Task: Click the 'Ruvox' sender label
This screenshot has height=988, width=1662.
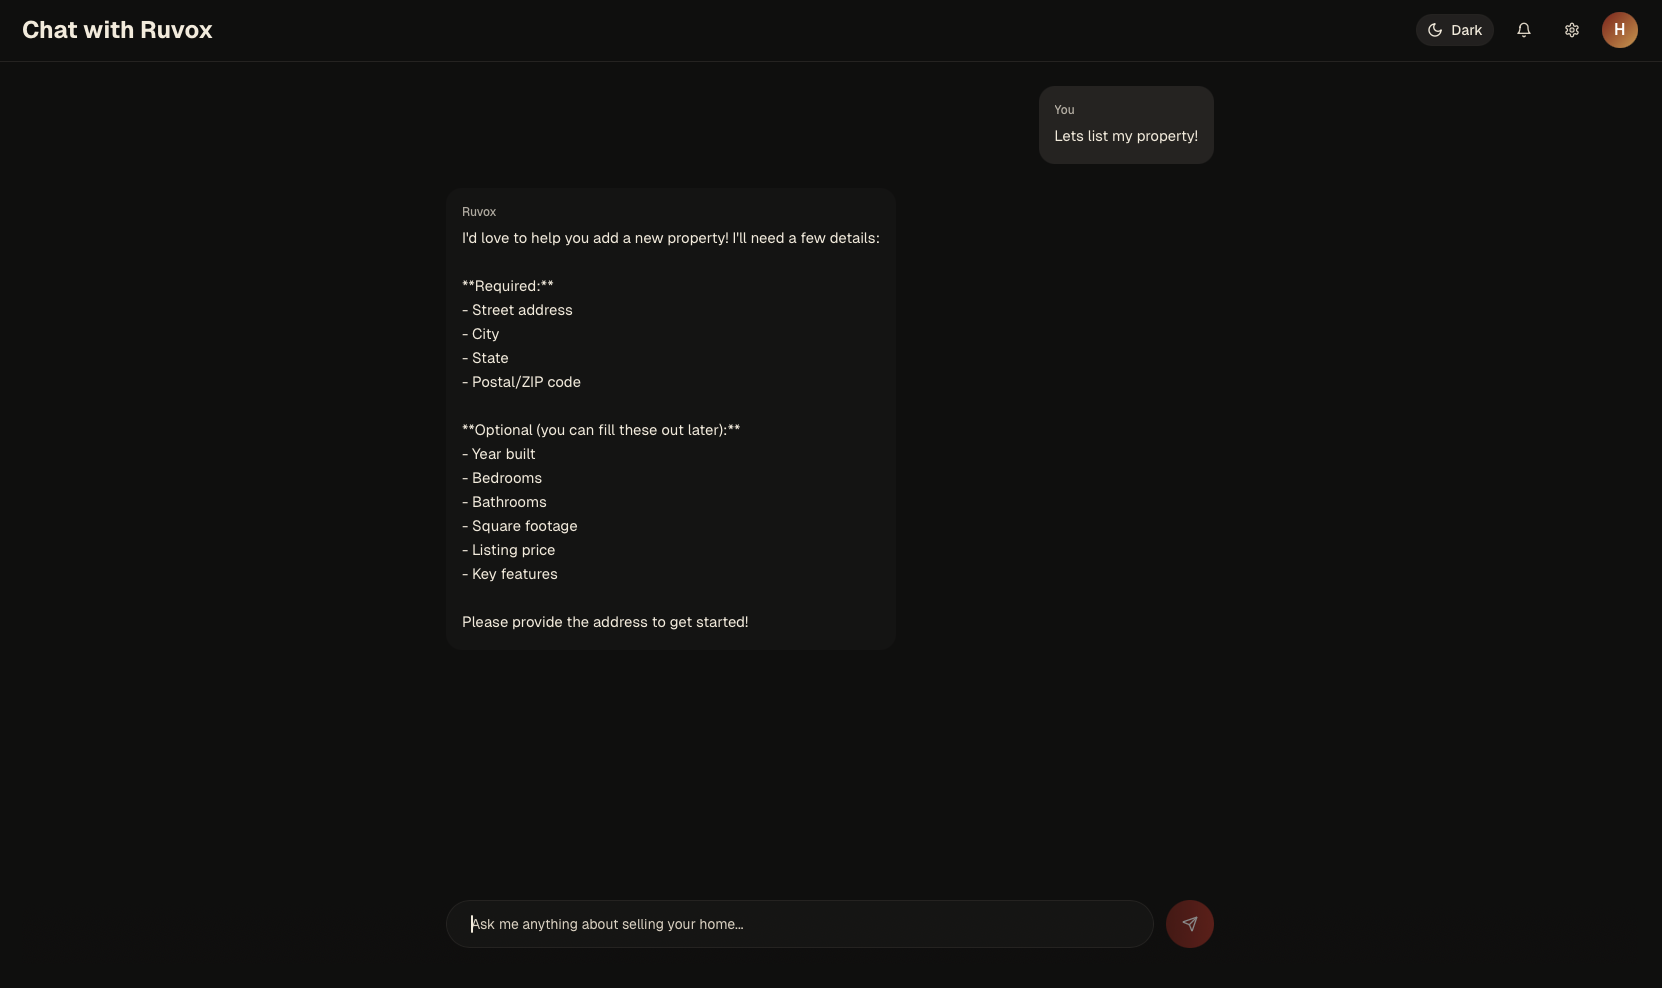Action: [479, 212]
